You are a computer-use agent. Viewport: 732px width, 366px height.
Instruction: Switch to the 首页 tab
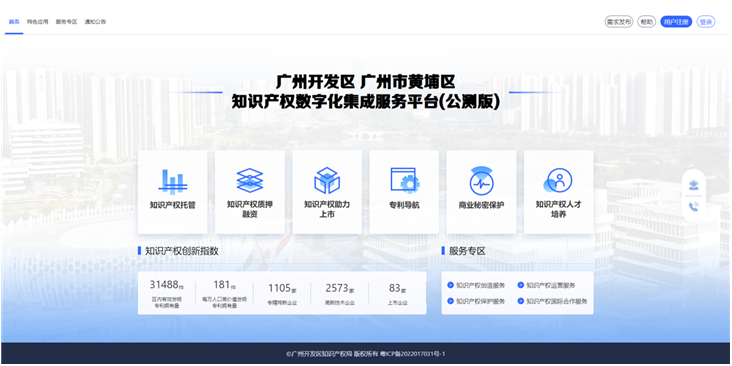pyautogui.click(x=14, y=21)
